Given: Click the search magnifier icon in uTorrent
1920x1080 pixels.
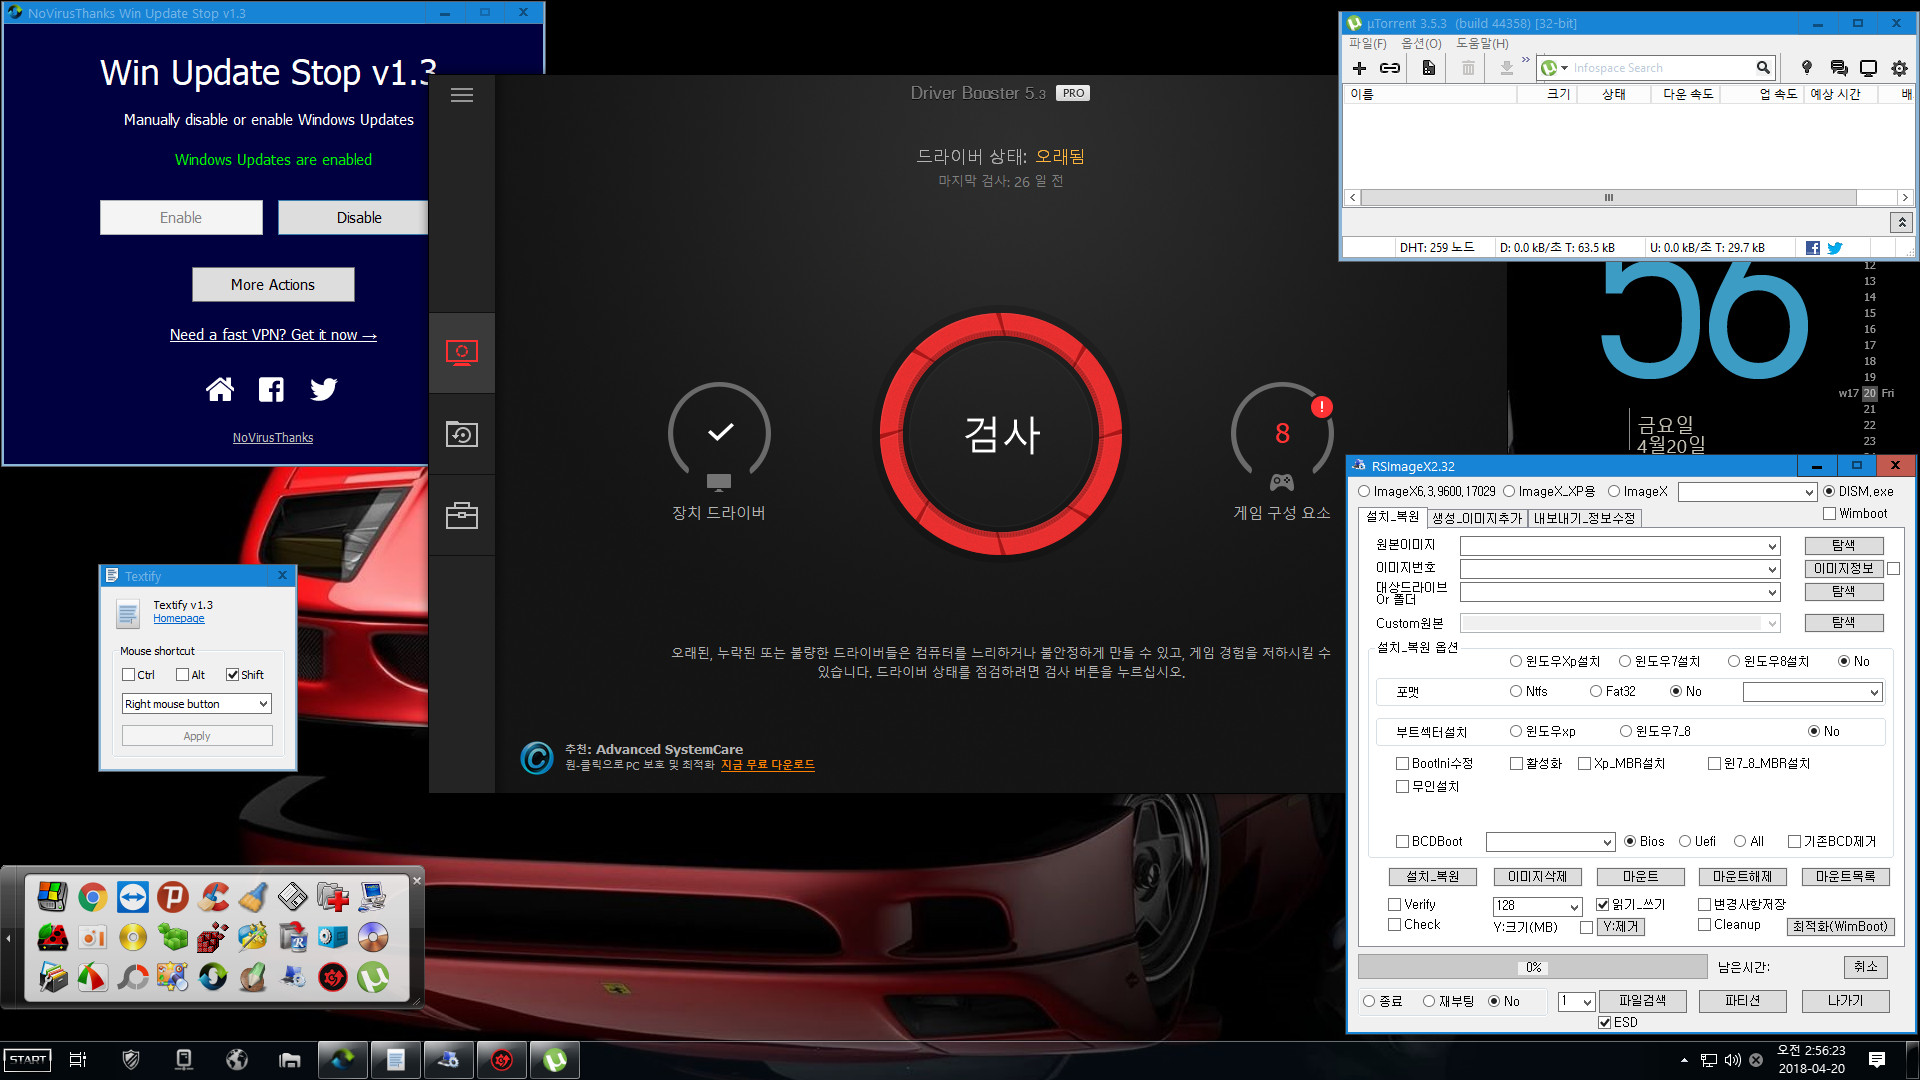Looking at the screenshot, I should click(1763, 68).
